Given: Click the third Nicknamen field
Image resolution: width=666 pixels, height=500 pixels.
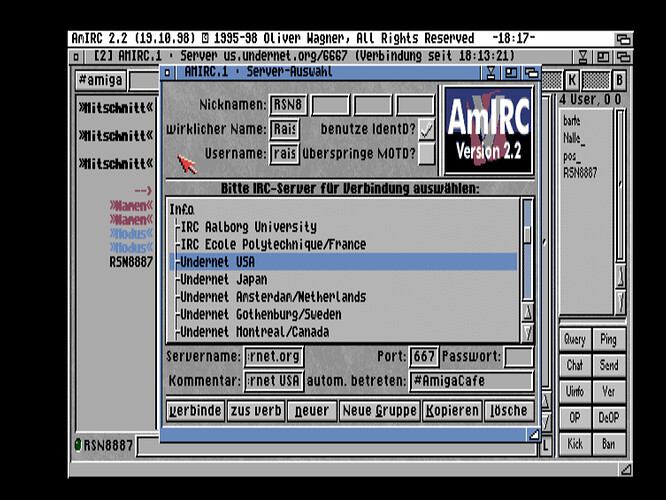Looking at the screenshot, I should click(x=373, y=105).
